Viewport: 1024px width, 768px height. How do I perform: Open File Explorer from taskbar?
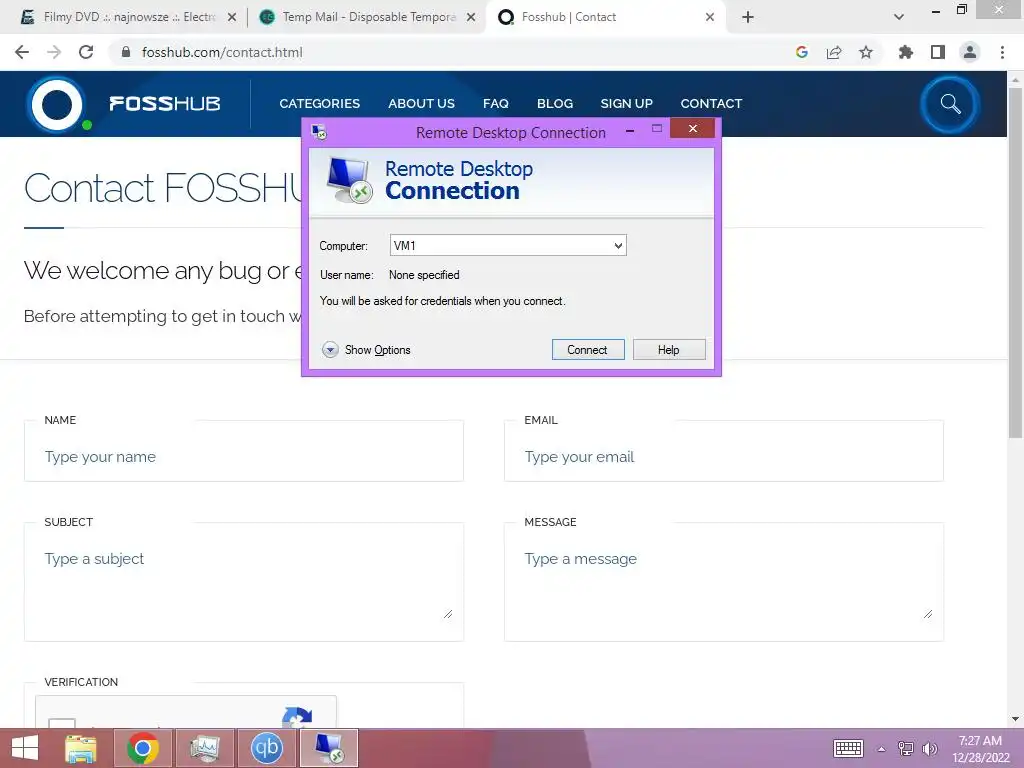81,748
